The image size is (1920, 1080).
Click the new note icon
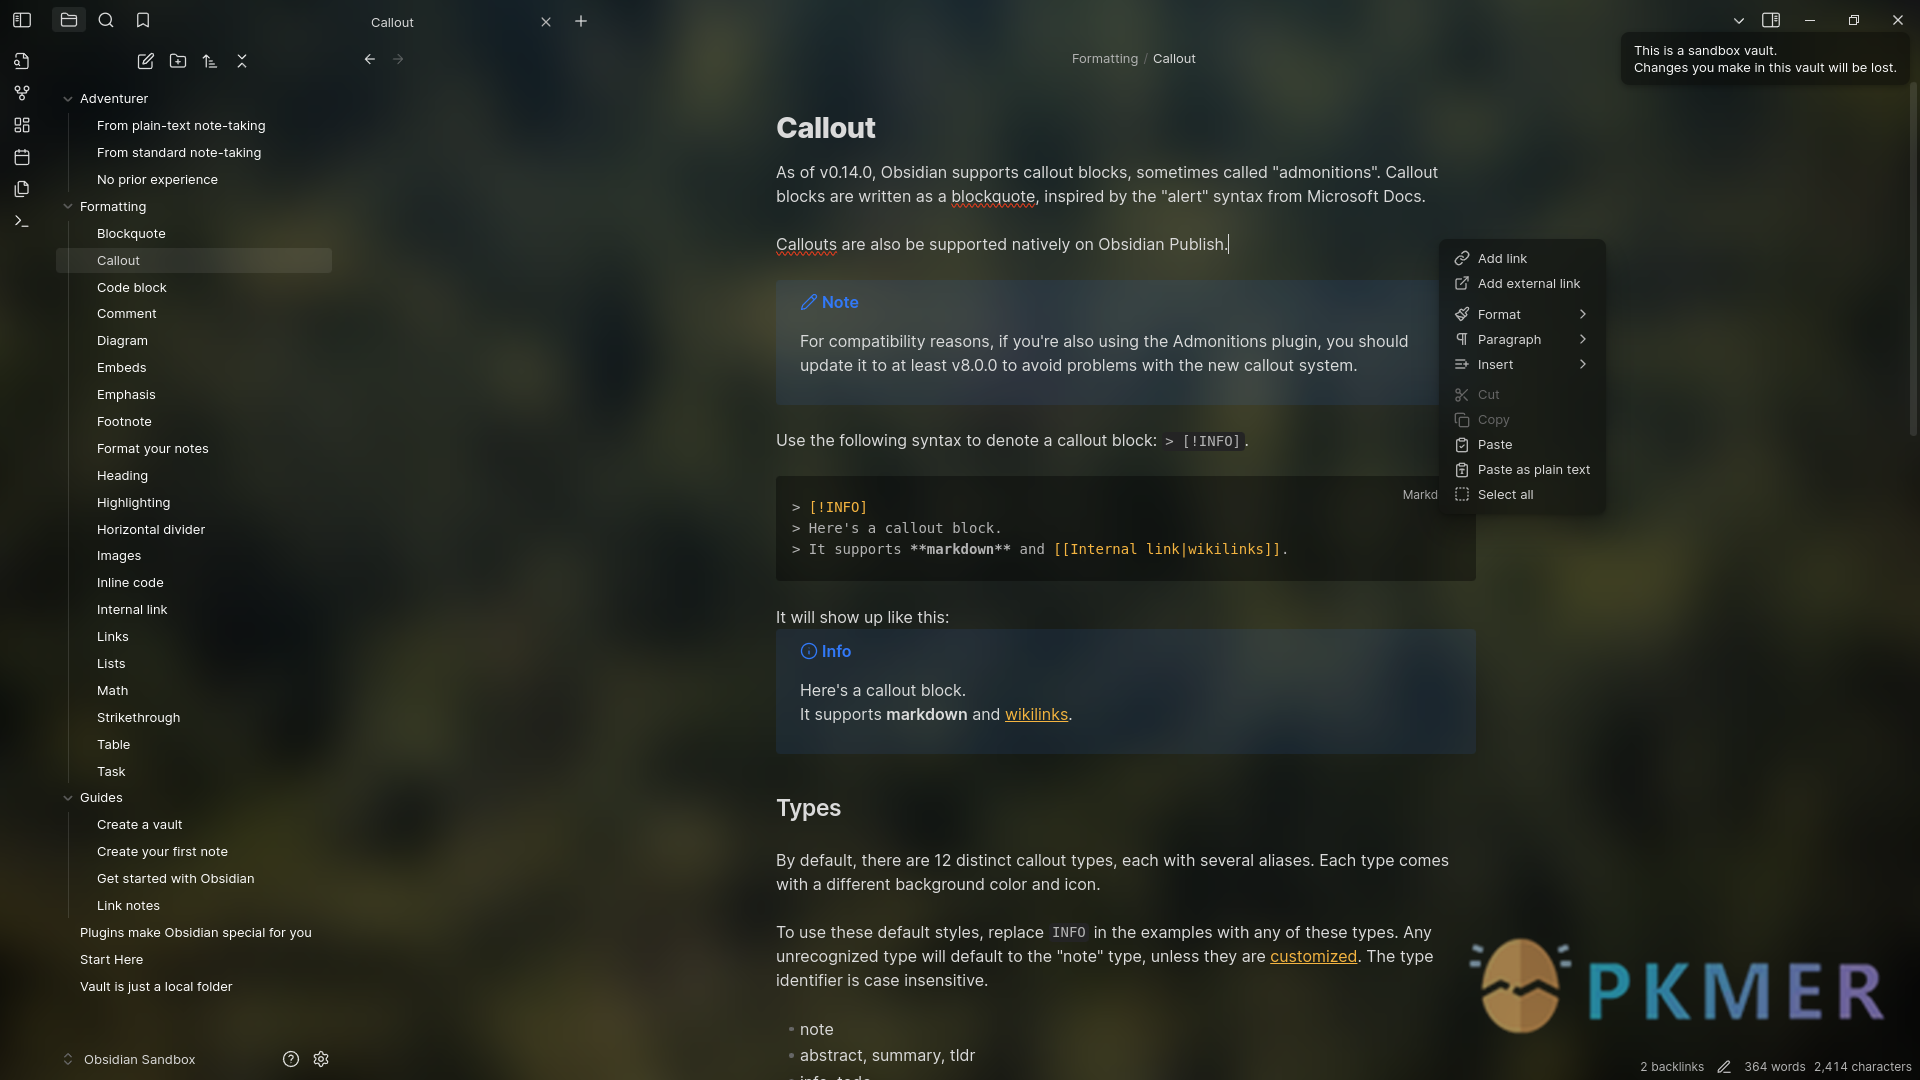click(x=145, y=61)
